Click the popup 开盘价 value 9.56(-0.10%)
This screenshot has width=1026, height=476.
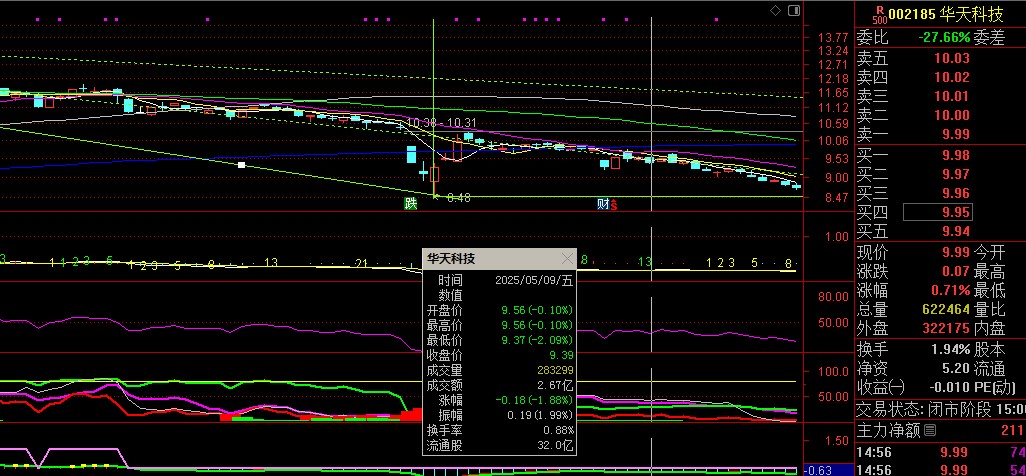click(537, 310)
